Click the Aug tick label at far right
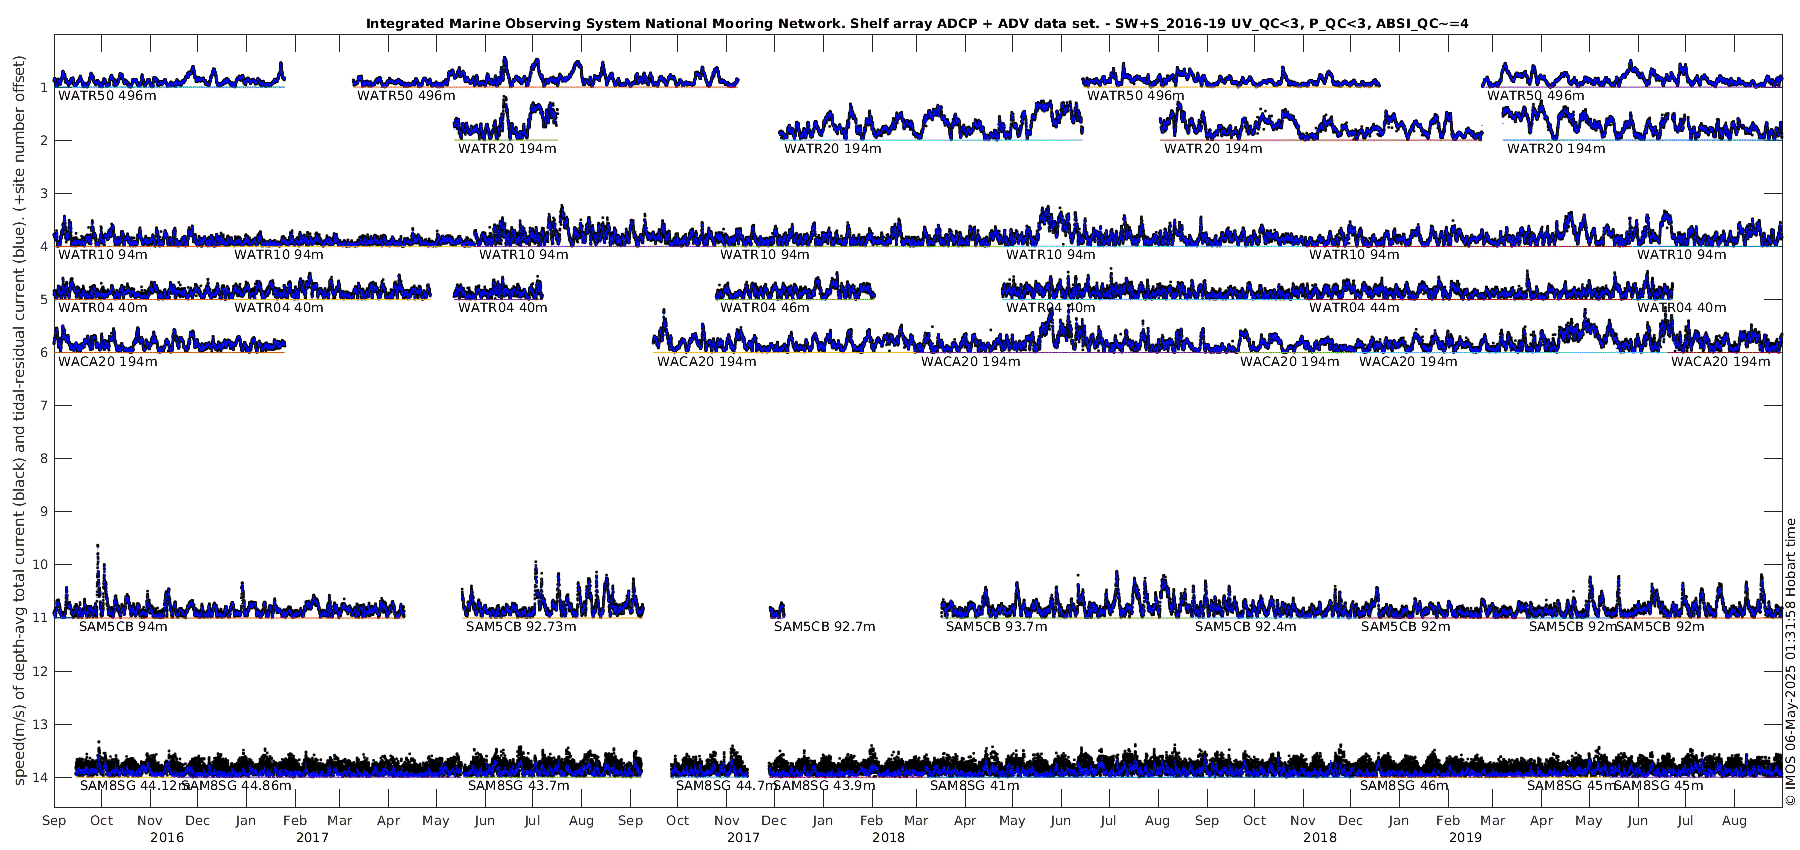Image resolution: width=1800 pixels, height=850 pixels. point(1734,821)
